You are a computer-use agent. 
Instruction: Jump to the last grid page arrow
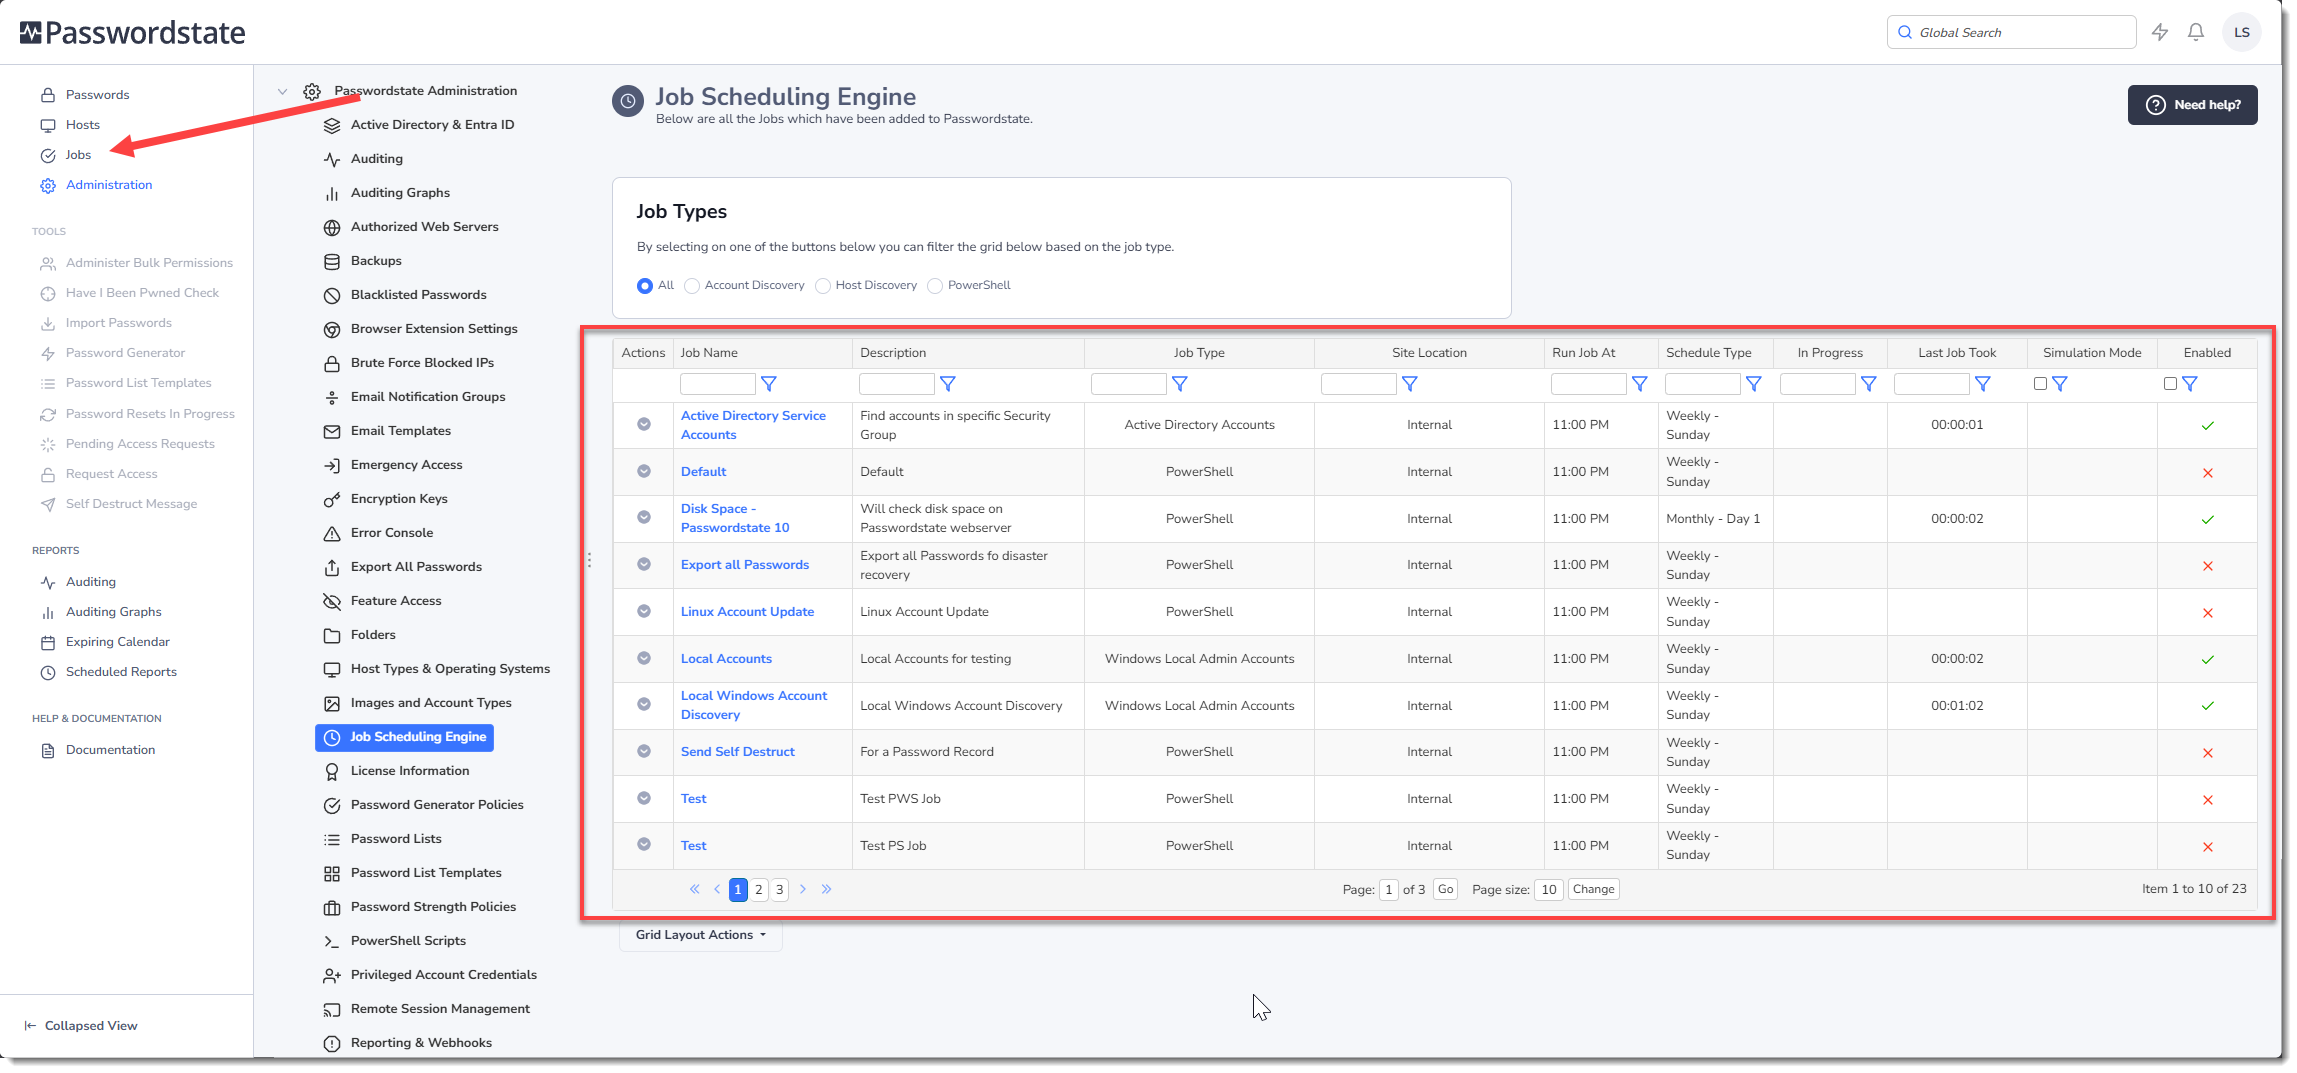[x=827, y=889]
